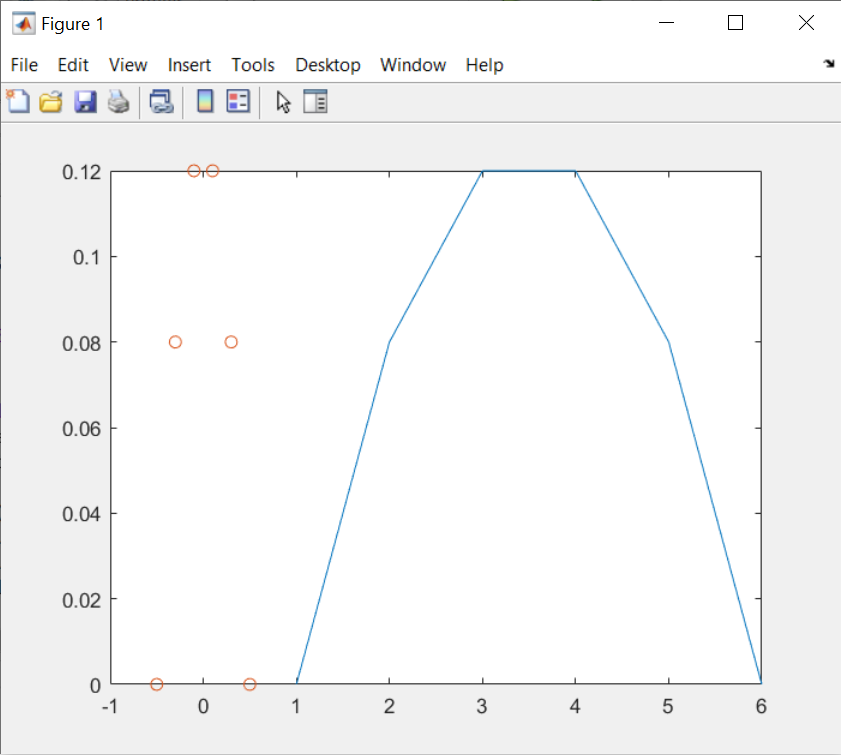Image resolution: width=841 pixels, height=755 pixels.
Task: Open the Tools menu
Action: pyautogui.click(x=252, y=65)
